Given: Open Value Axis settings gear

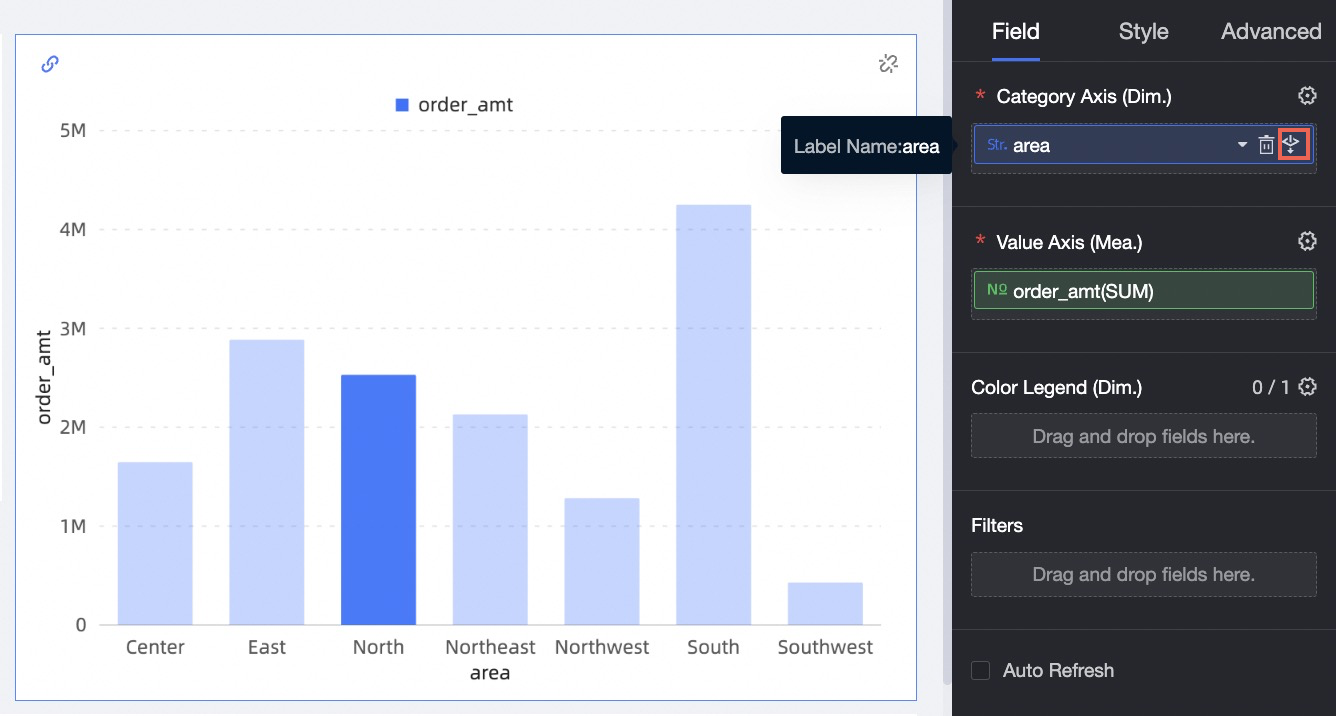Looking at the screenshot, I should [1306, 242].
